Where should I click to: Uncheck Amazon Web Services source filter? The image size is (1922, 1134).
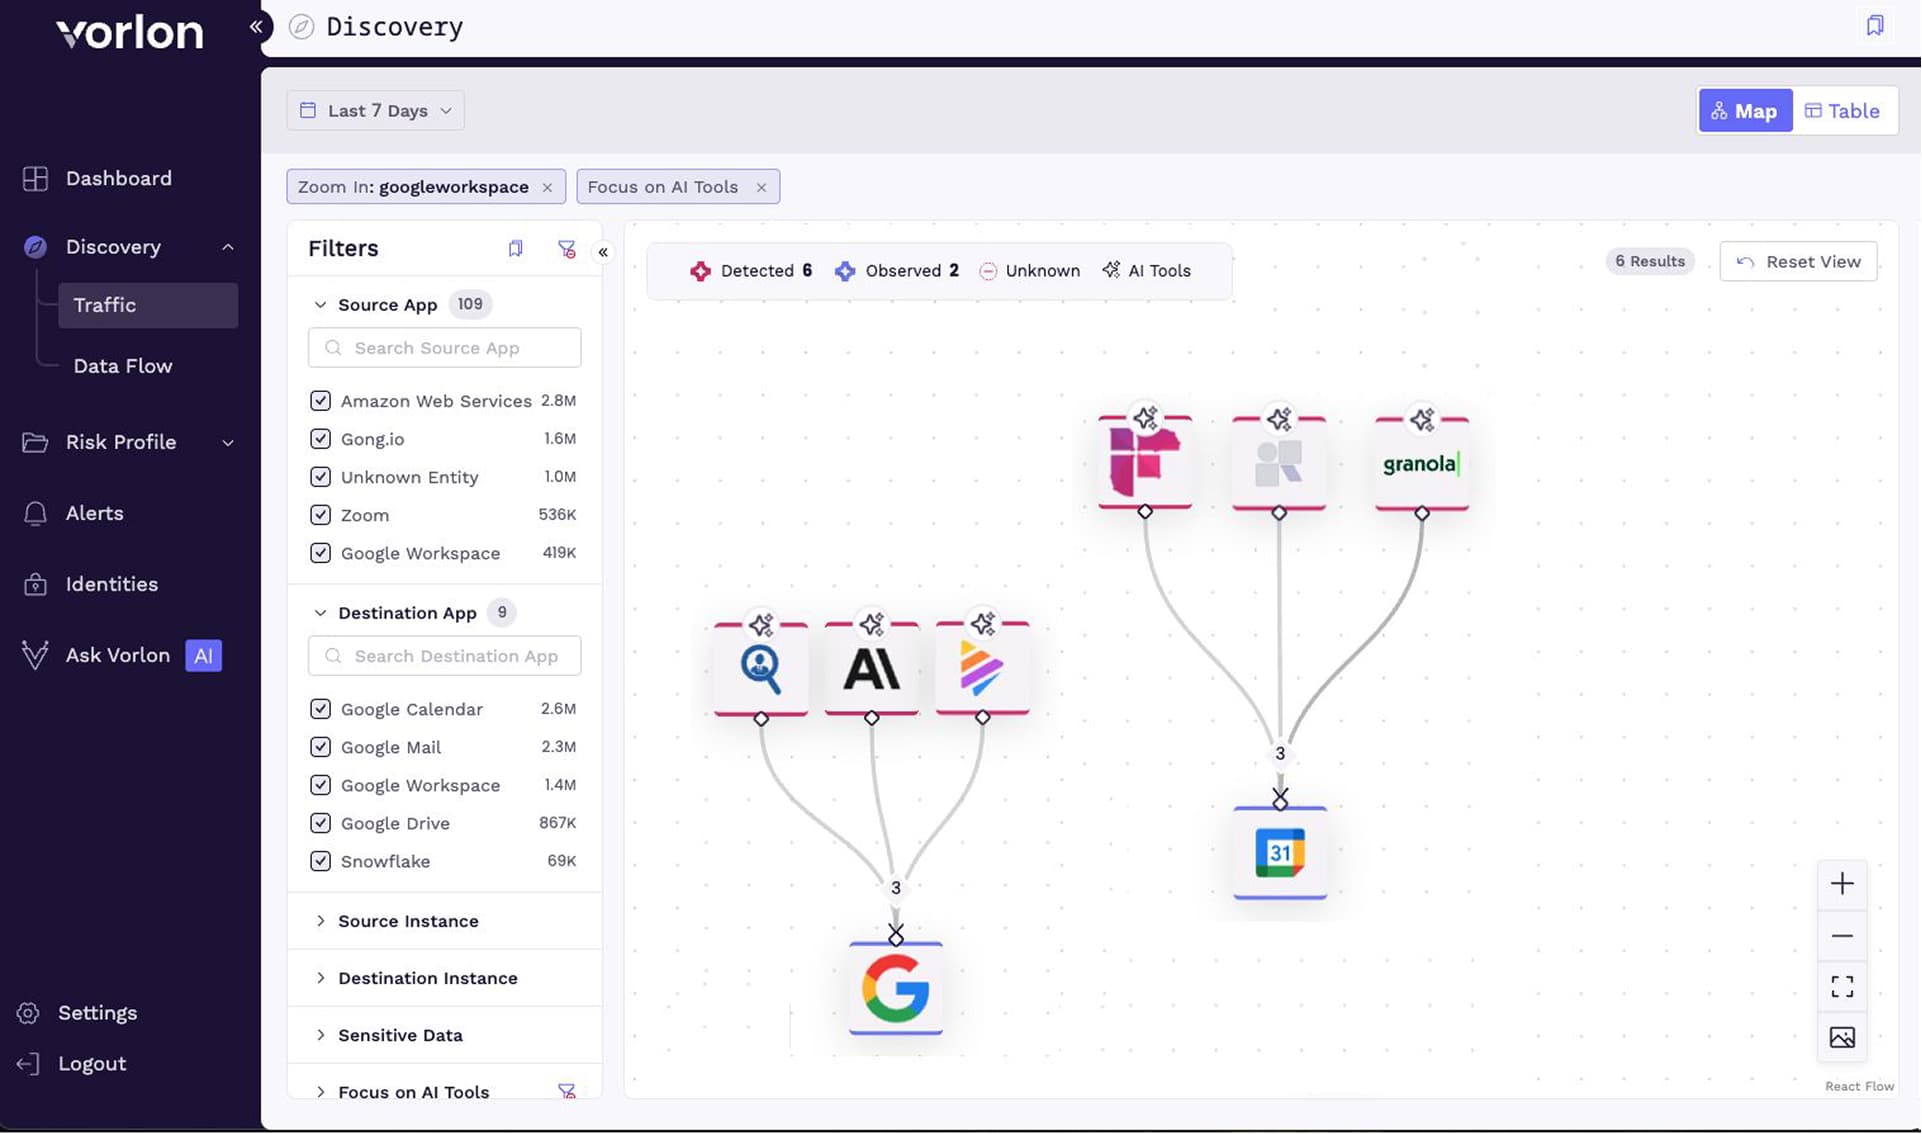320,401
